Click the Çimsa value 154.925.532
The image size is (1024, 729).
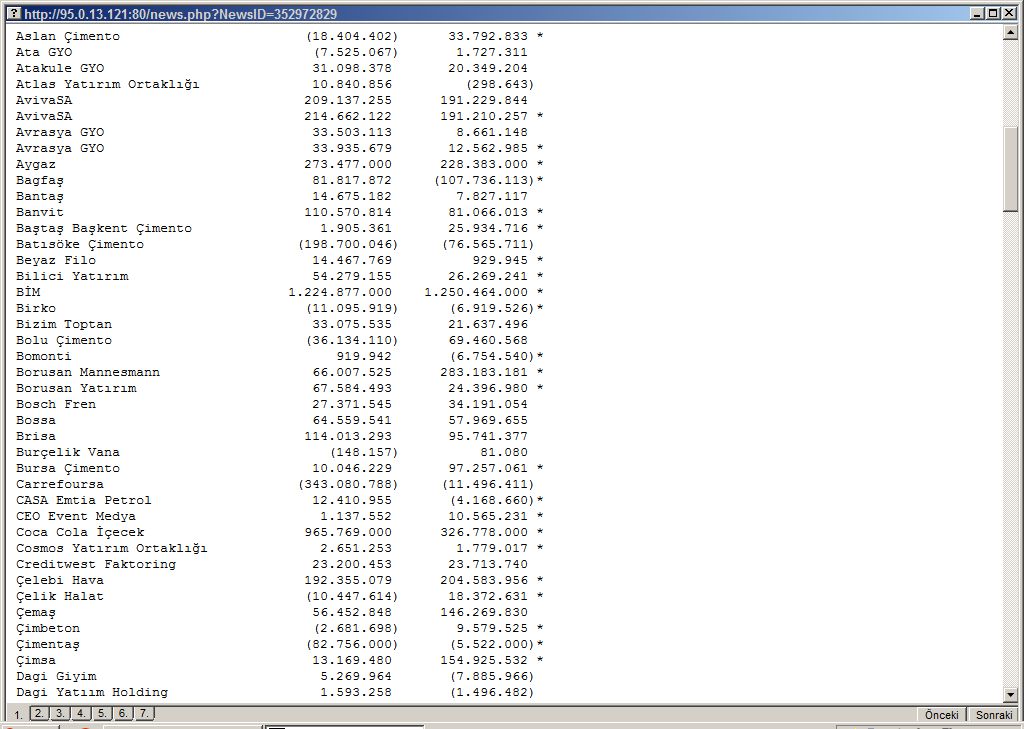(x=484, y=660)
